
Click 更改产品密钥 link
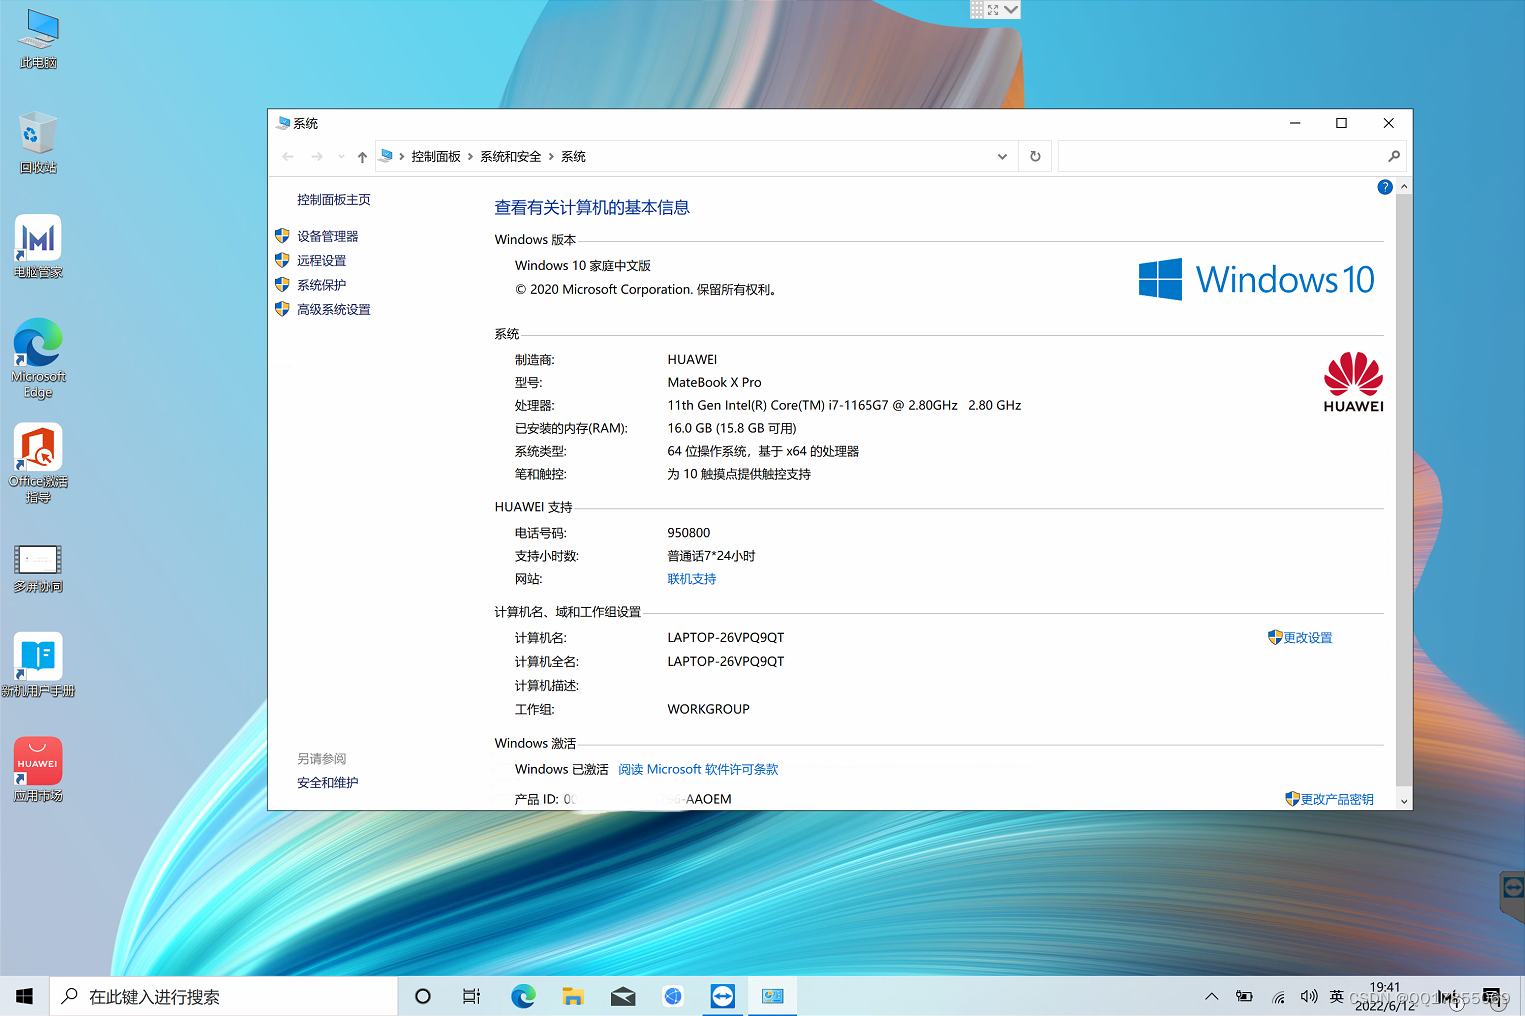[x=1337, y=799]
